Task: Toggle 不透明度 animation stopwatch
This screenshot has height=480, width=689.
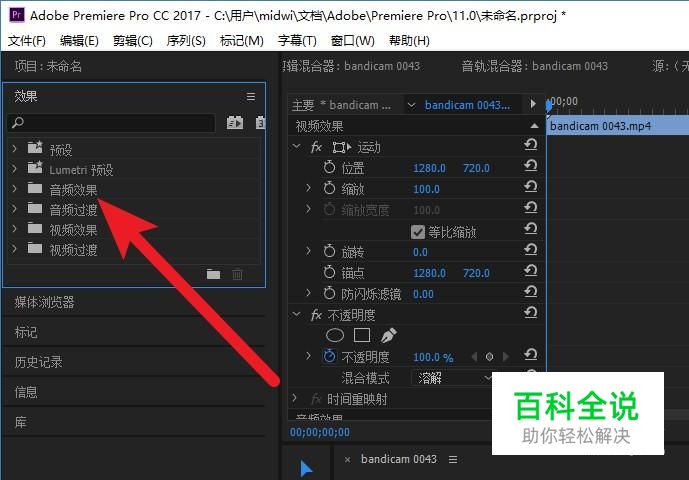Action: click(x=329, y=356)
